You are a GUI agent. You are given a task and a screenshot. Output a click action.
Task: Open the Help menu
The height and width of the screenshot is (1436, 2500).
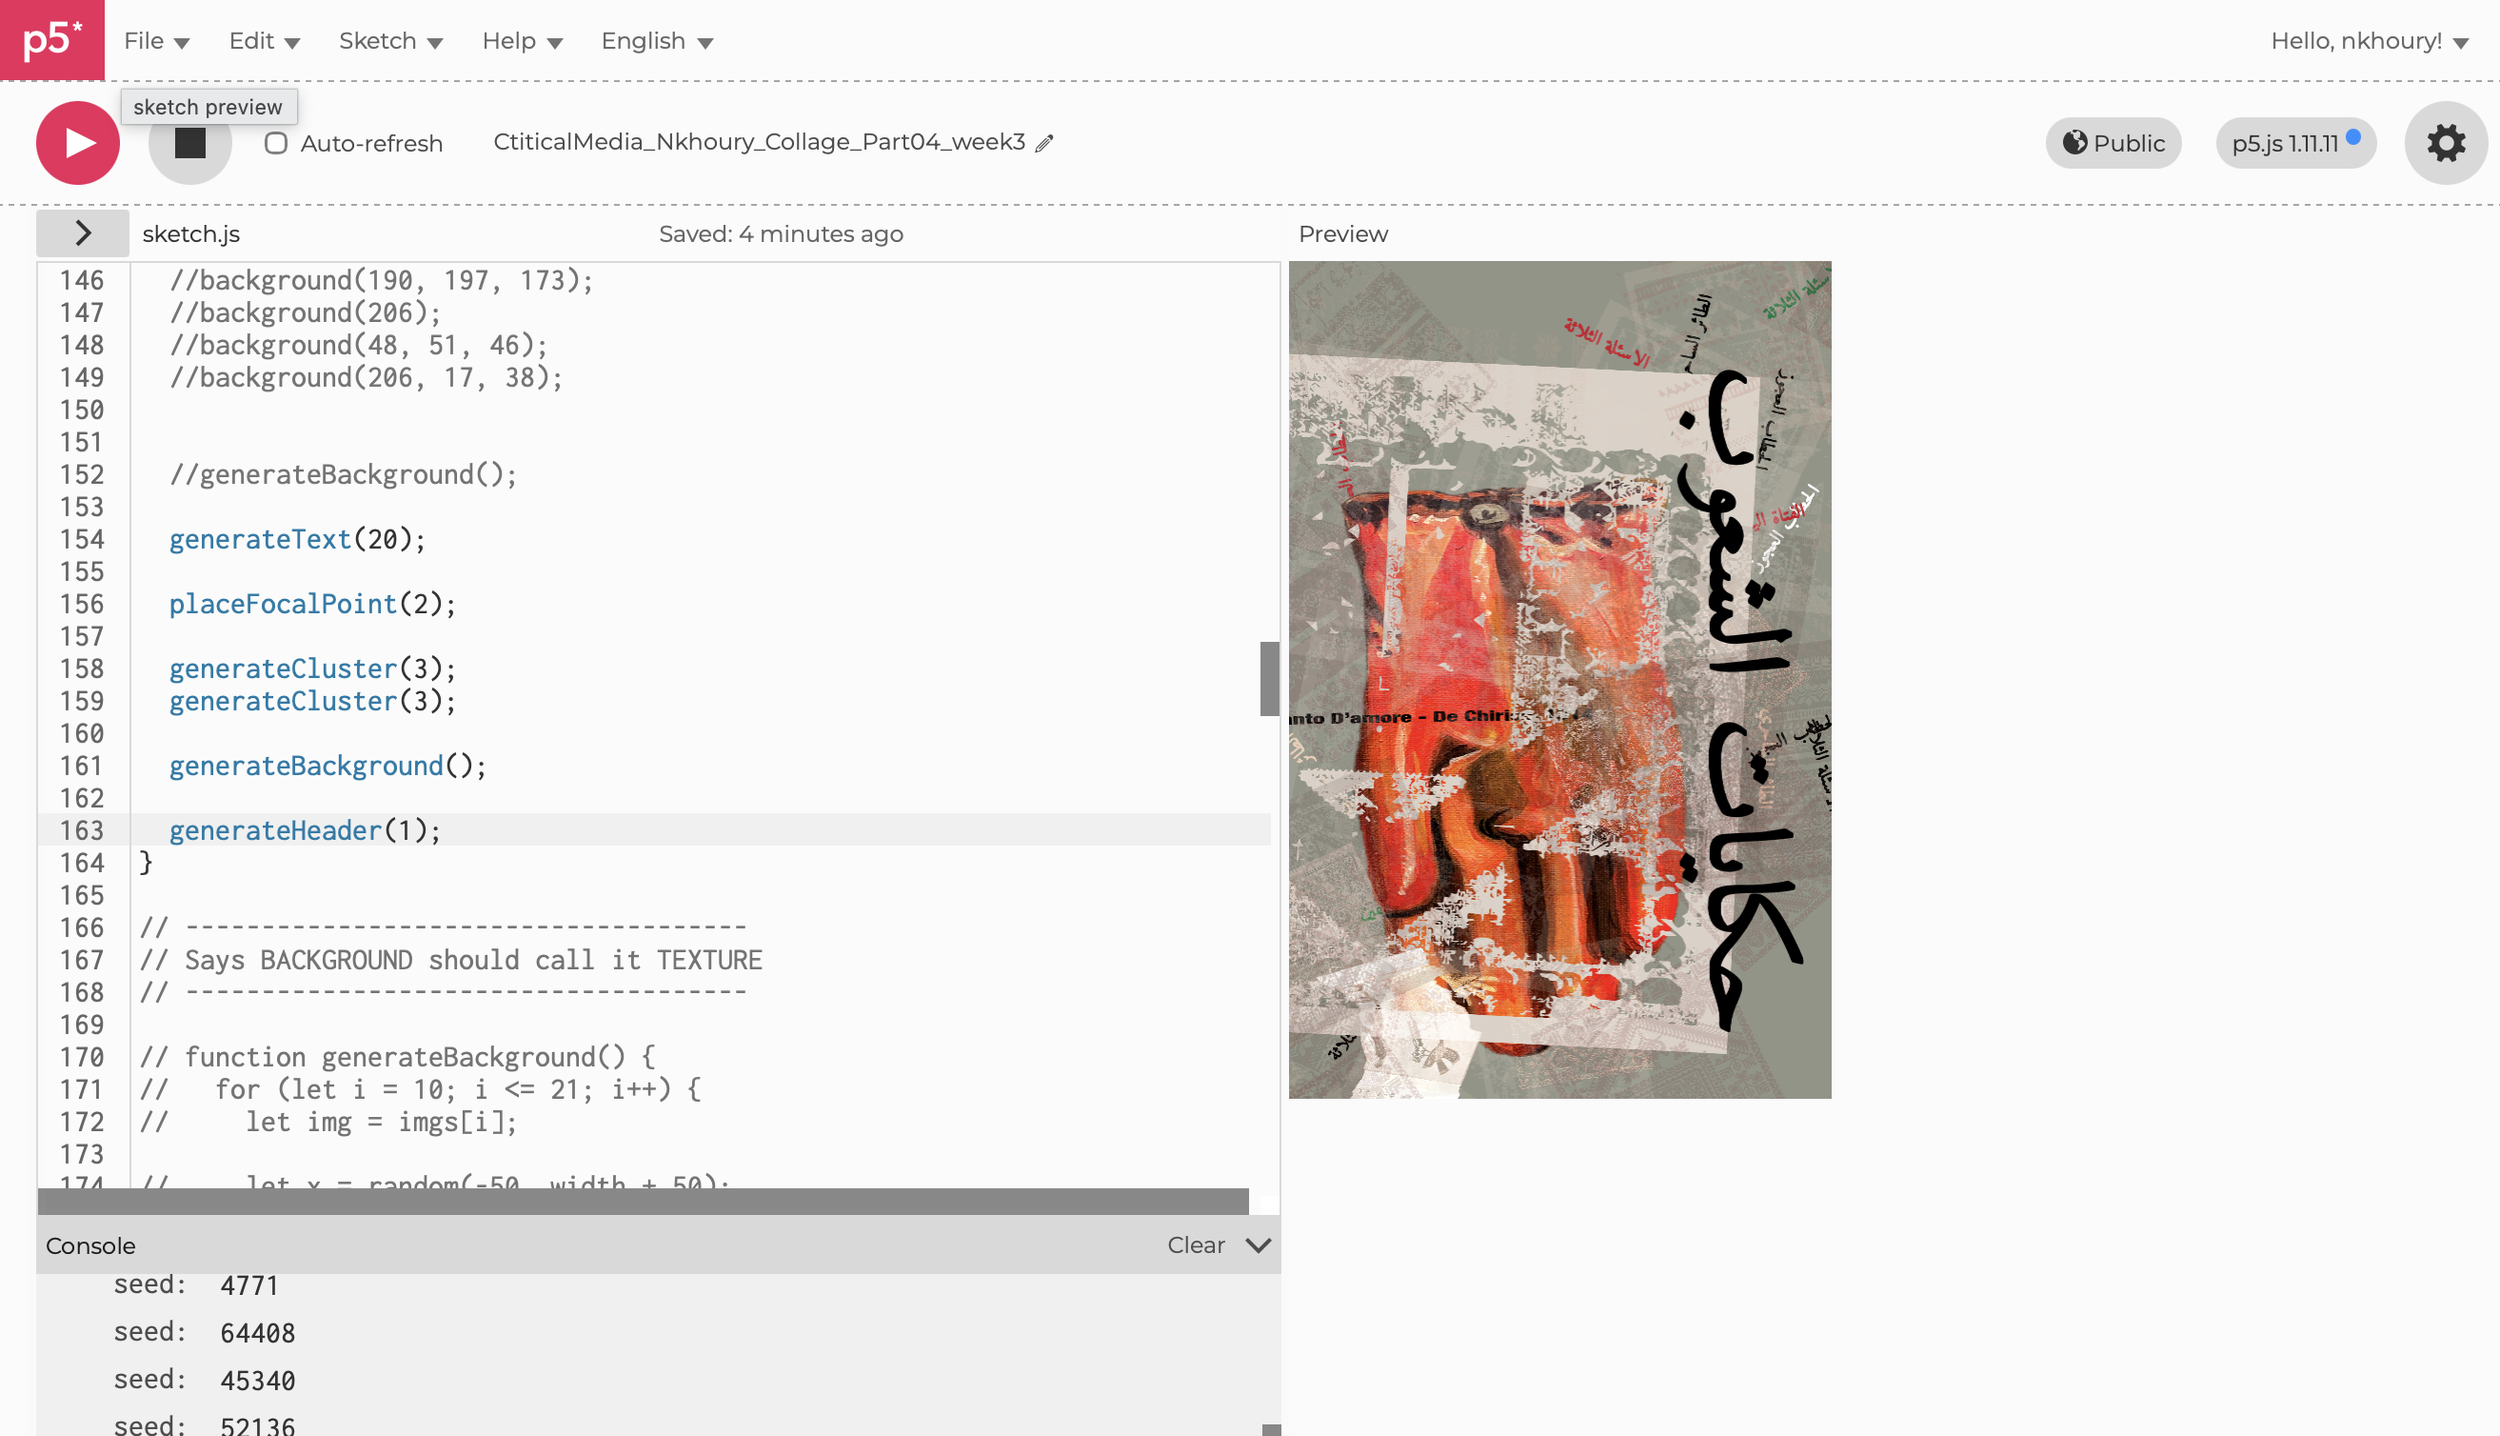point(522,41)
